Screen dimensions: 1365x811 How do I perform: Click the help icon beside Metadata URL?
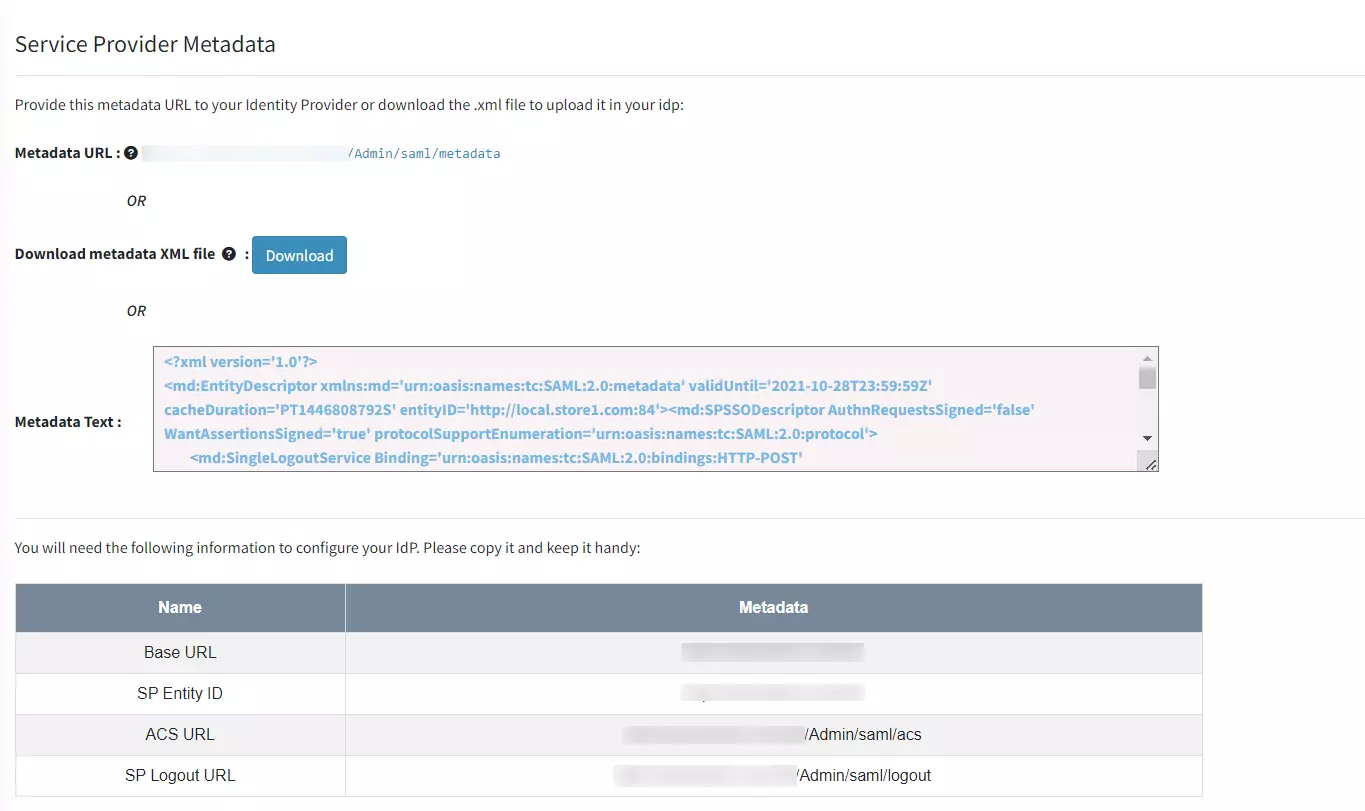(131, 154)
